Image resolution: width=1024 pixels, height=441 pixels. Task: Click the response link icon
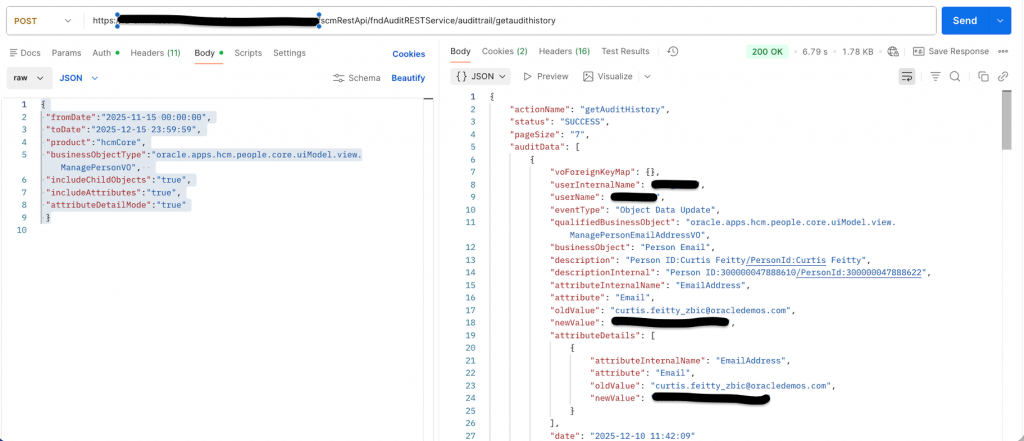pos(1004,76)
